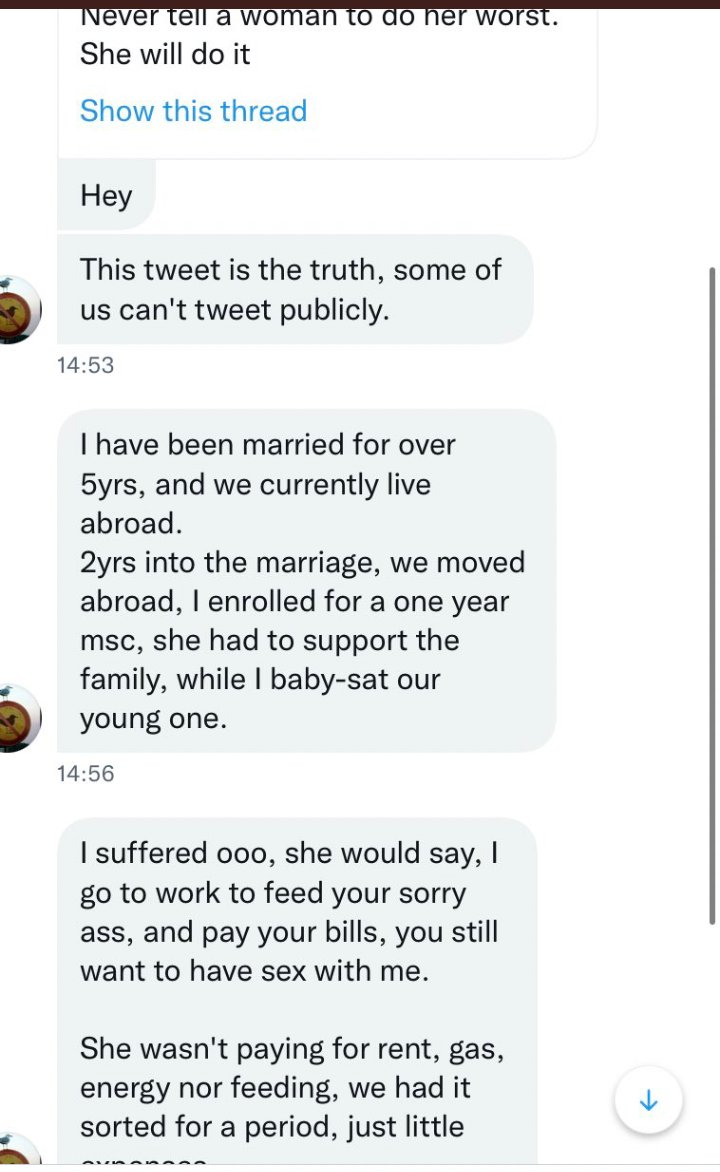The height and width of the screenshot is (1172, 720).
Task: Tap the scroll-to-latest down arrow button
Action: tap(648, 1101)
